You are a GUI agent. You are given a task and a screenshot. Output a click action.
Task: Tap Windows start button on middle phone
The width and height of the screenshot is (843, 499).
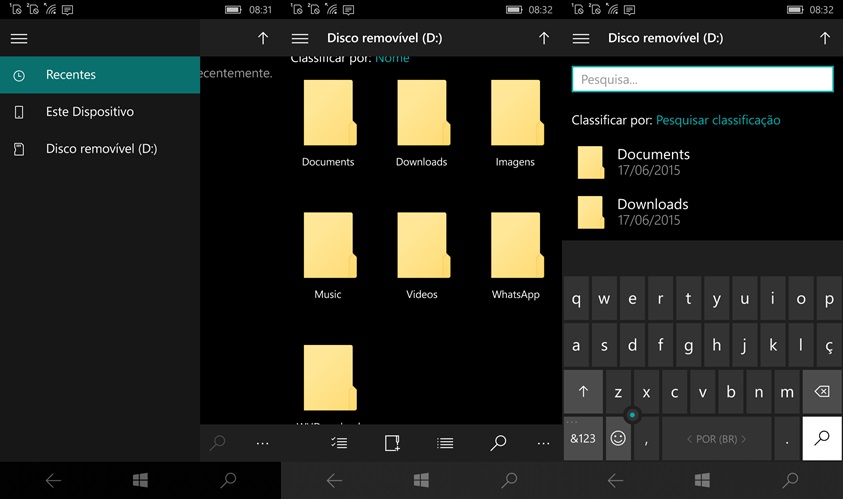click(x=422, y=480)
